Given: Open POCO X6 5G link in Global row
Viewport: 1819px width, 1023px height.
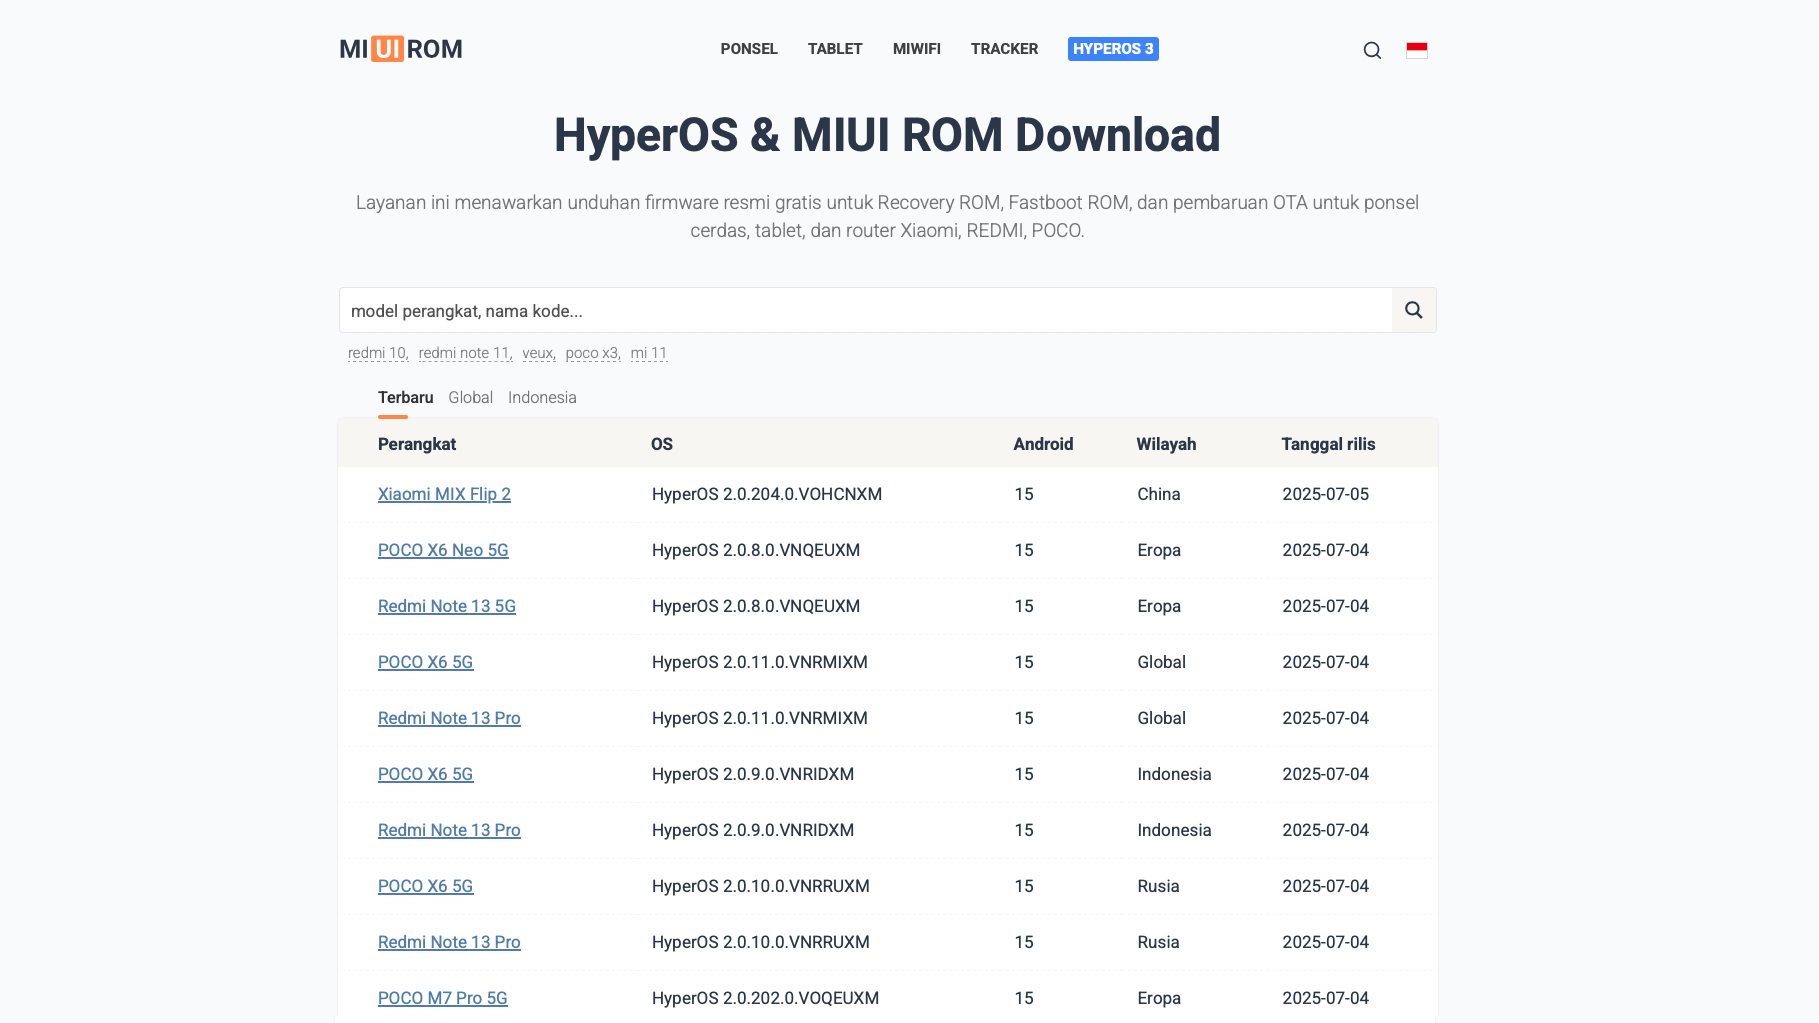Looking at the screenshot, I should pos(425,662).
